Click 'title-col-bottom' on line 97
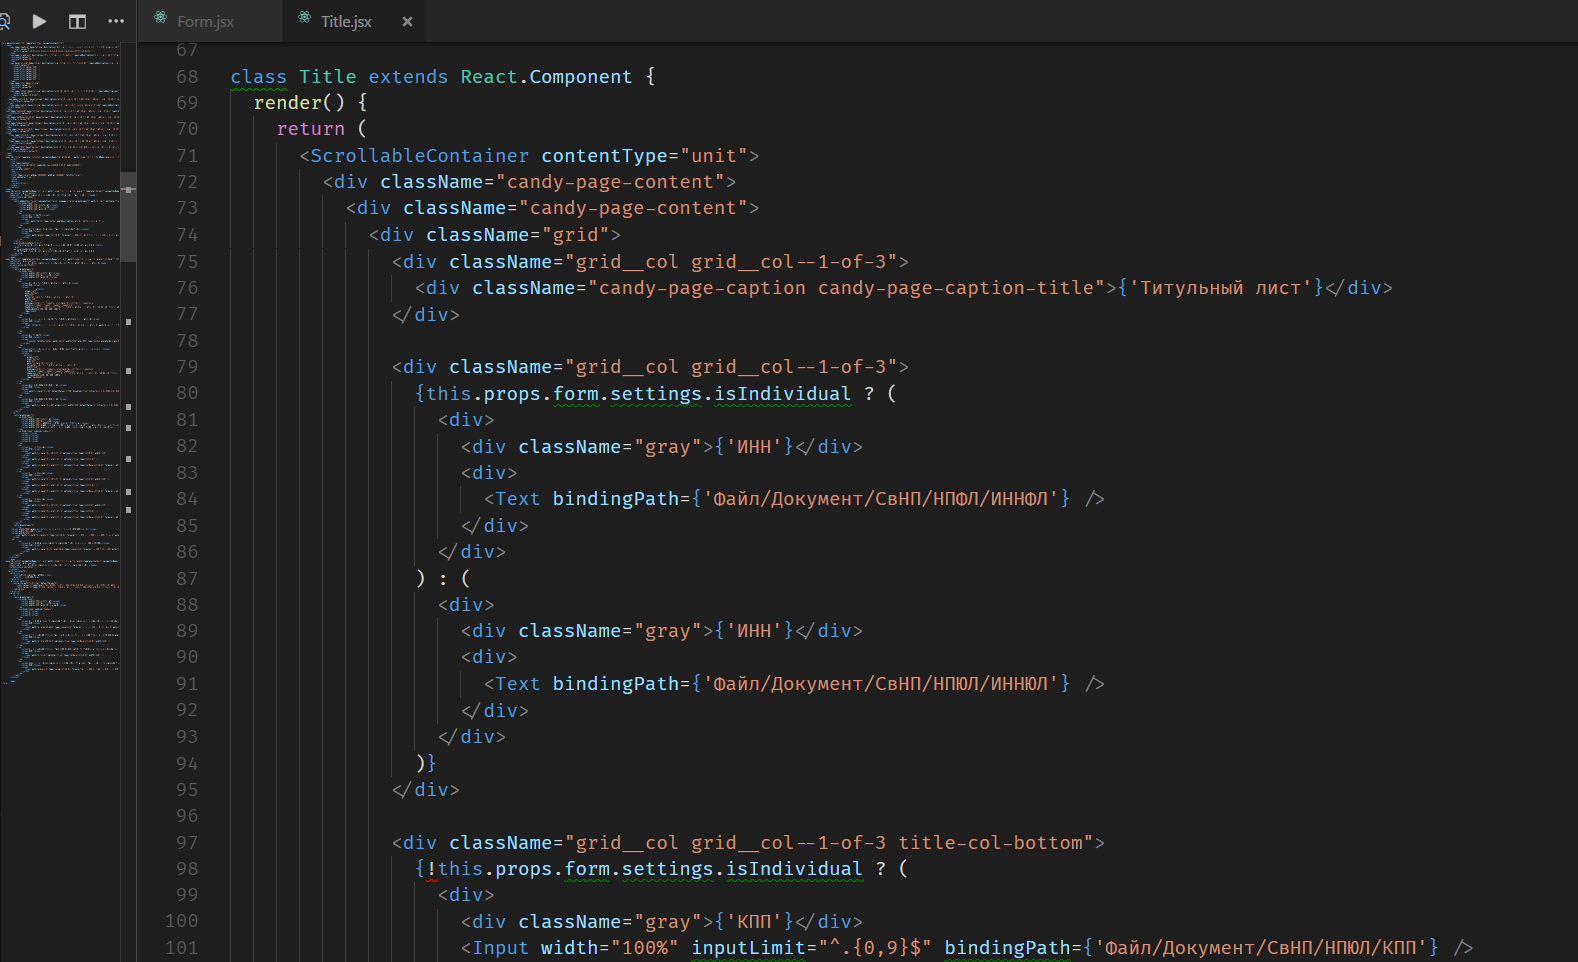Screen dimensions: 1578x962 click(990, 843)
